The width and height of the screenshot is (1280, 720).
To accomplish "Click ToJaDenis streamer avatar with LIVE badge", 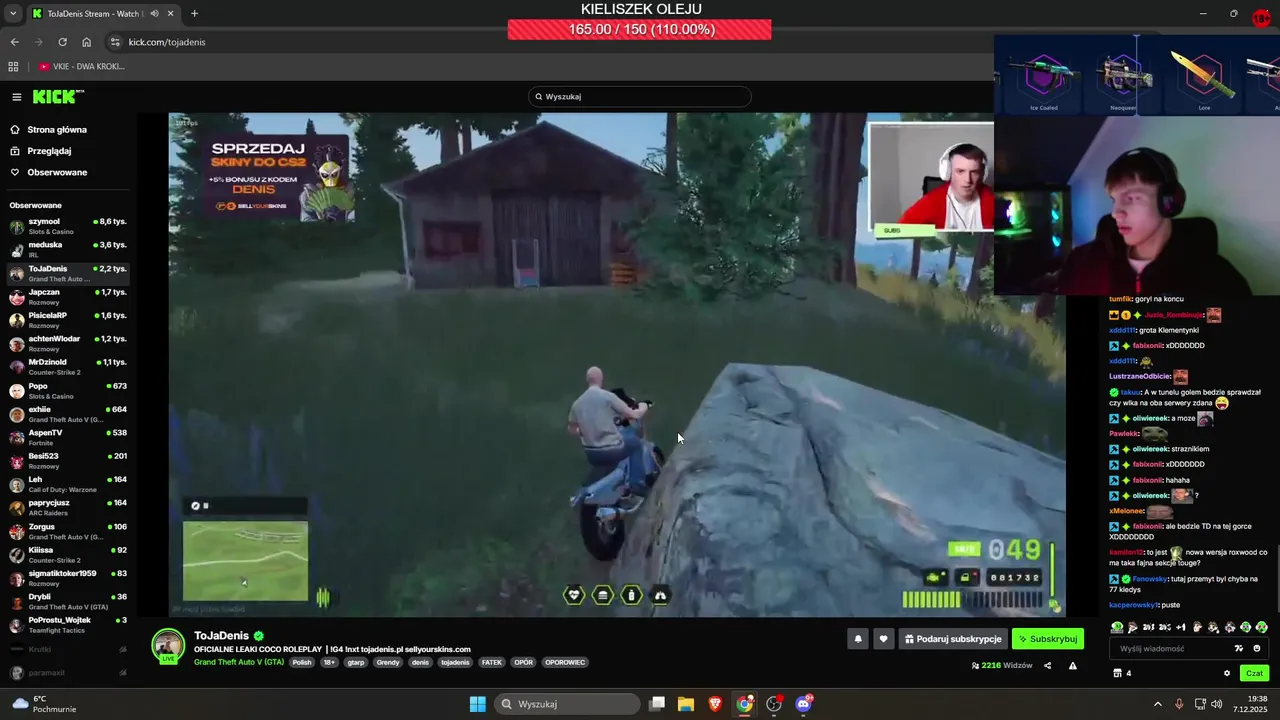I will [x=168, y=646].
